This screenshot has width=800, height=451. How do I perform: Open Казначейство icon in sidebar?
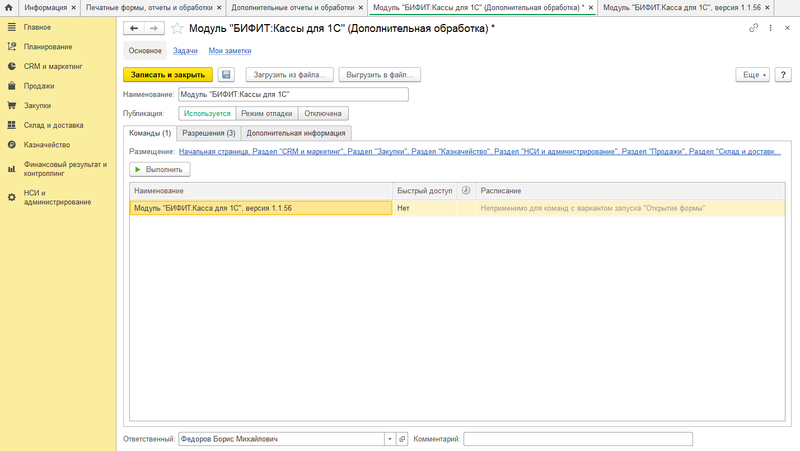12,145
